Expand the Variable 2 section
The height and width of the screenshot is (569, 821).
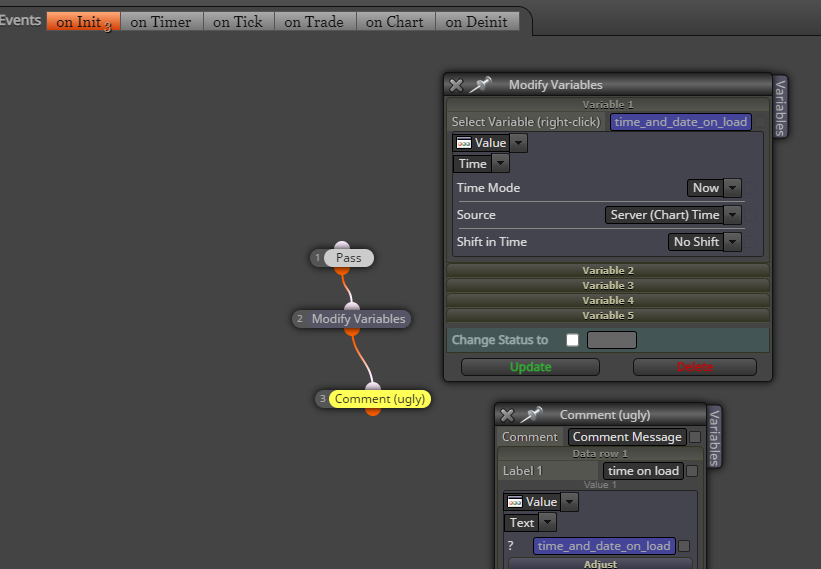tap(608, 271)
